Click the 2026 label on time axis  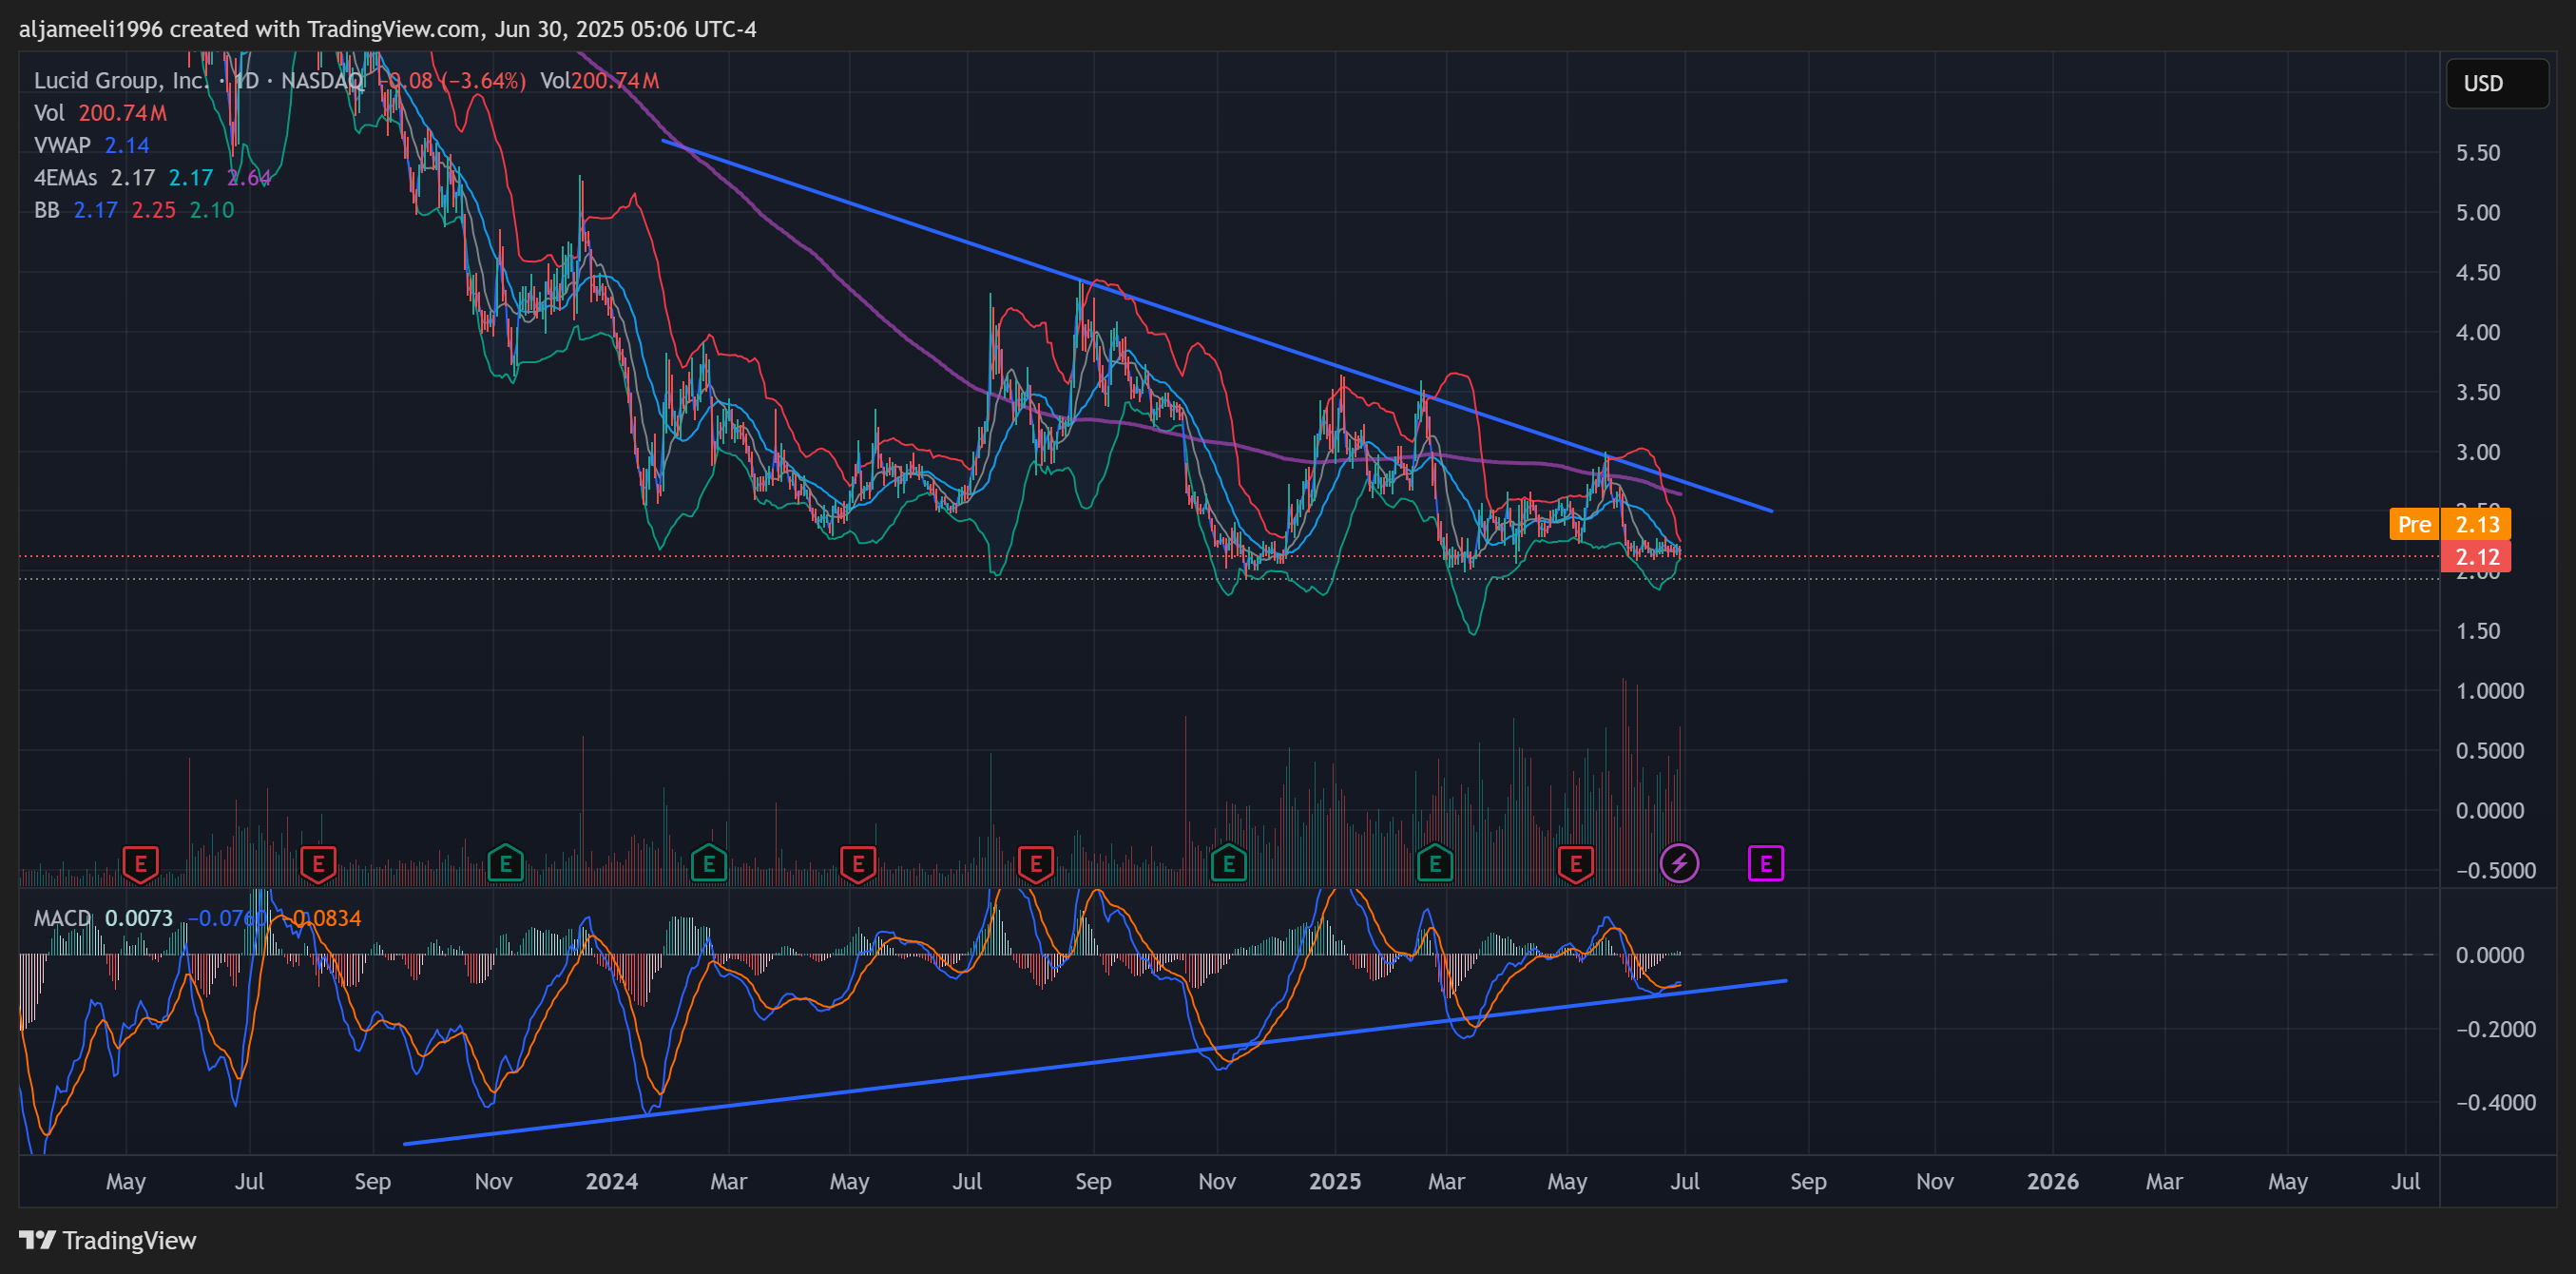pyautogui.click(x=2053, y=1182)
